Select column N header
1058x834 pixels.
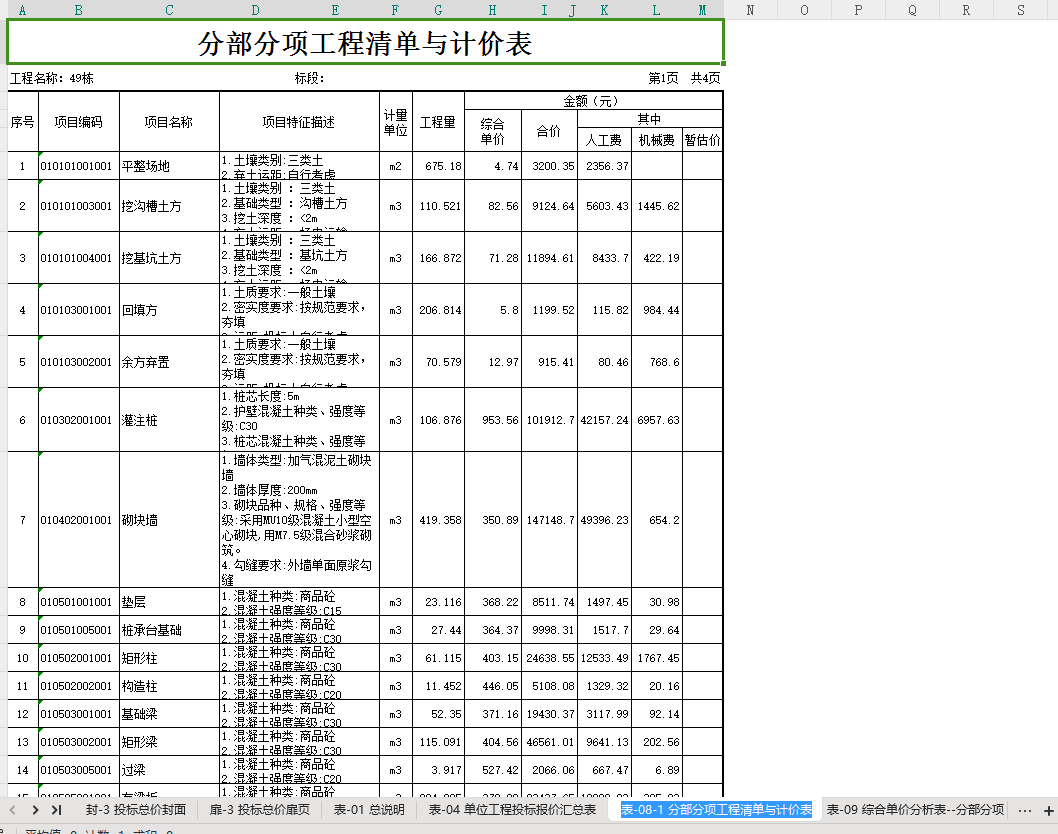(x=750, y=10)
